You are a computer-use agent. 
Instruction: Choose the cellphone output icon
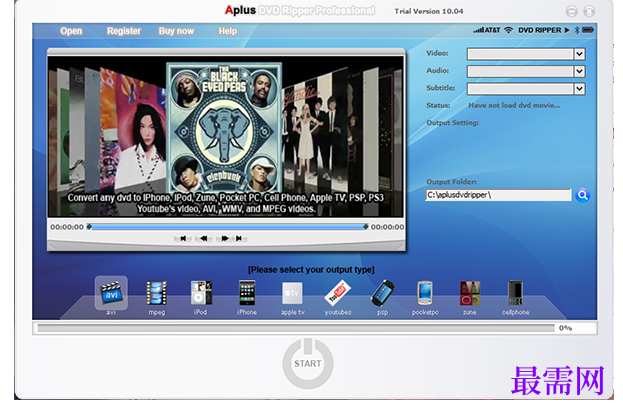(x=515, y=293)
